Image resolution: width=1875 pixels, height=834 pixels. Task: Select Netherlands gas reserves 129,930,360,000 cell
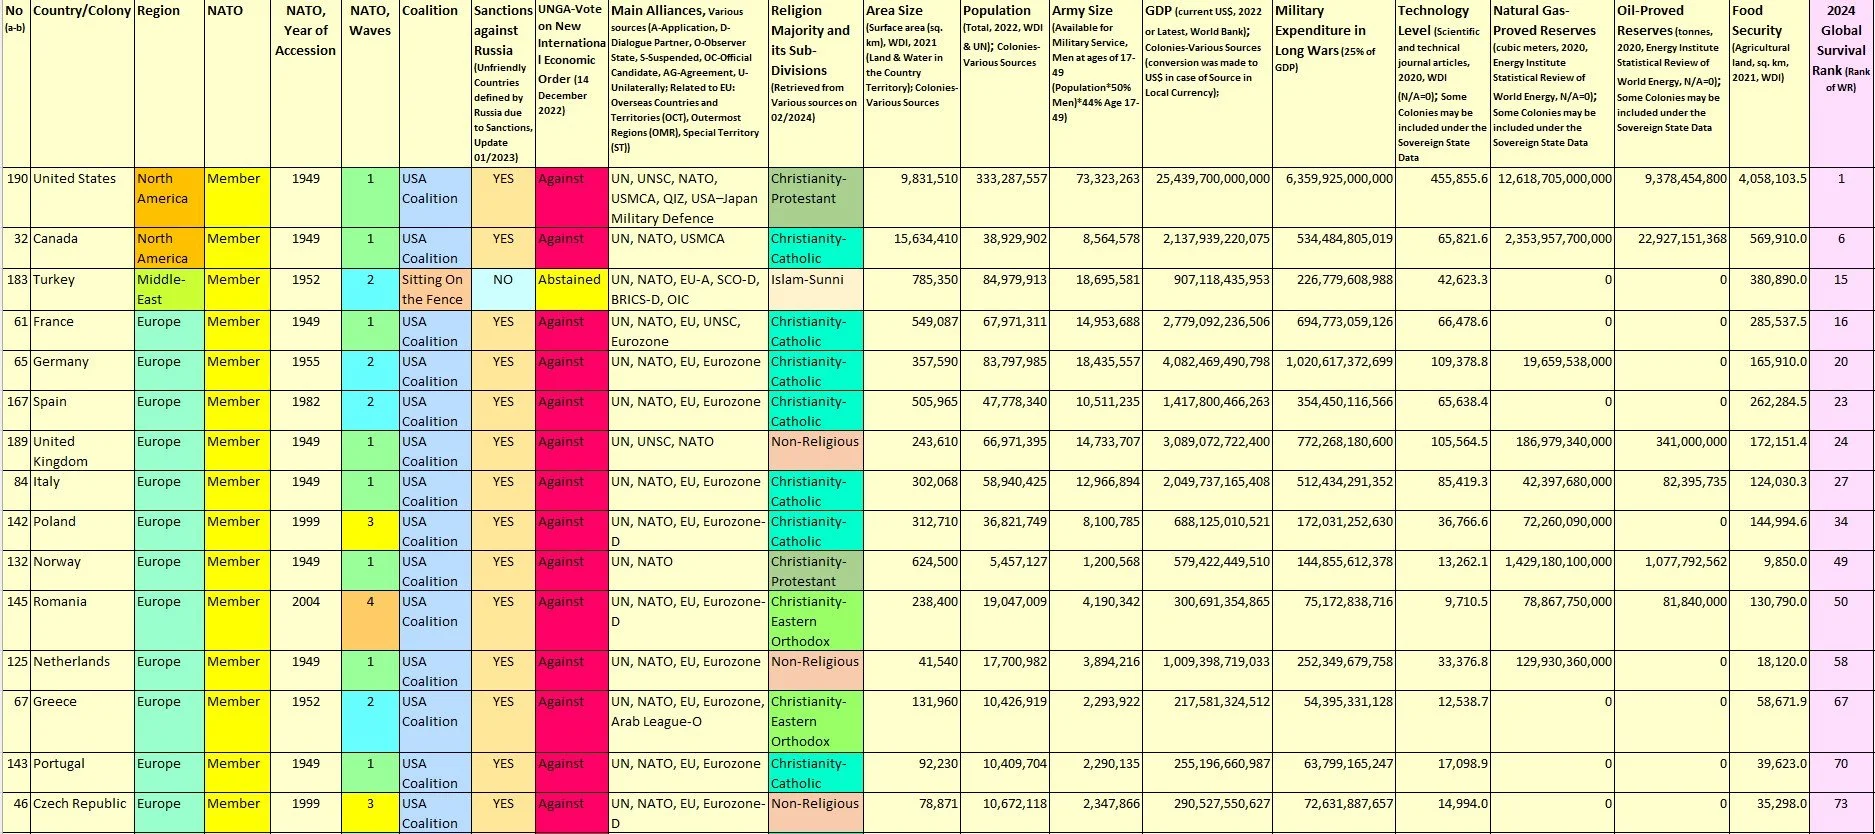(x=1552, y=671)
